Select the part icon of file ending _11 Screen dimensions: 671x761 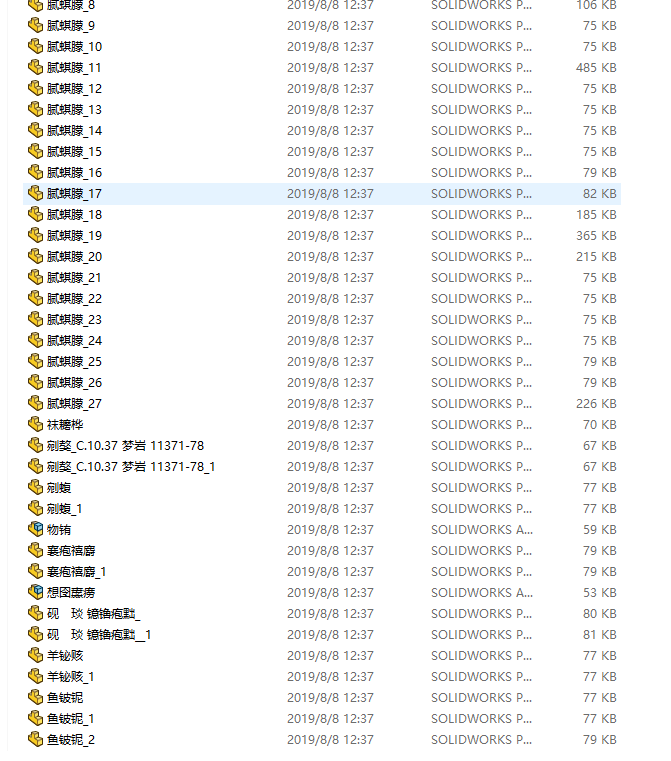(x=35, y=67)
